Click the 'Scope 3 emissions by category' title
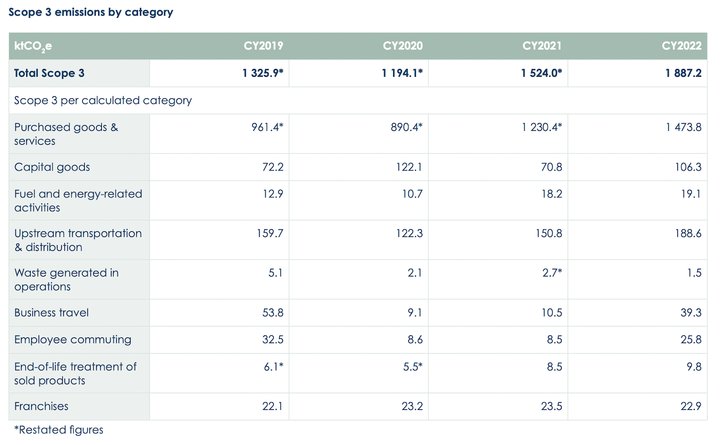The width and height of the screenshot is (720, 445). tap(90, 12)
